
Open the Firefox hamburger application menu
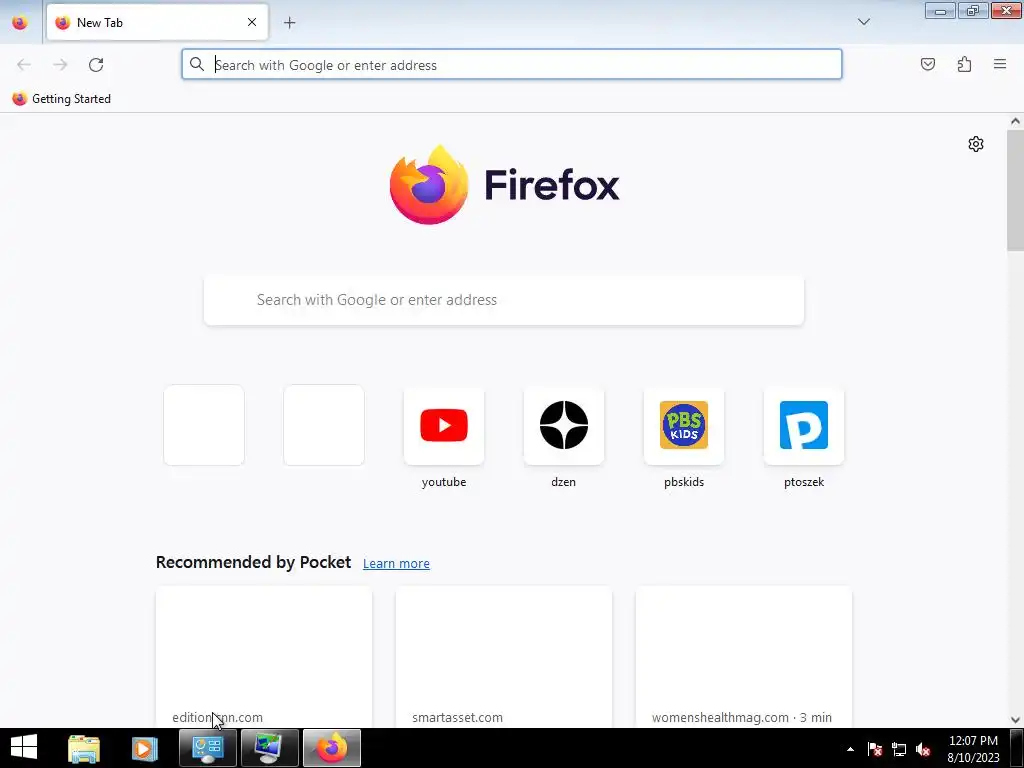(x=1000, y=64)
